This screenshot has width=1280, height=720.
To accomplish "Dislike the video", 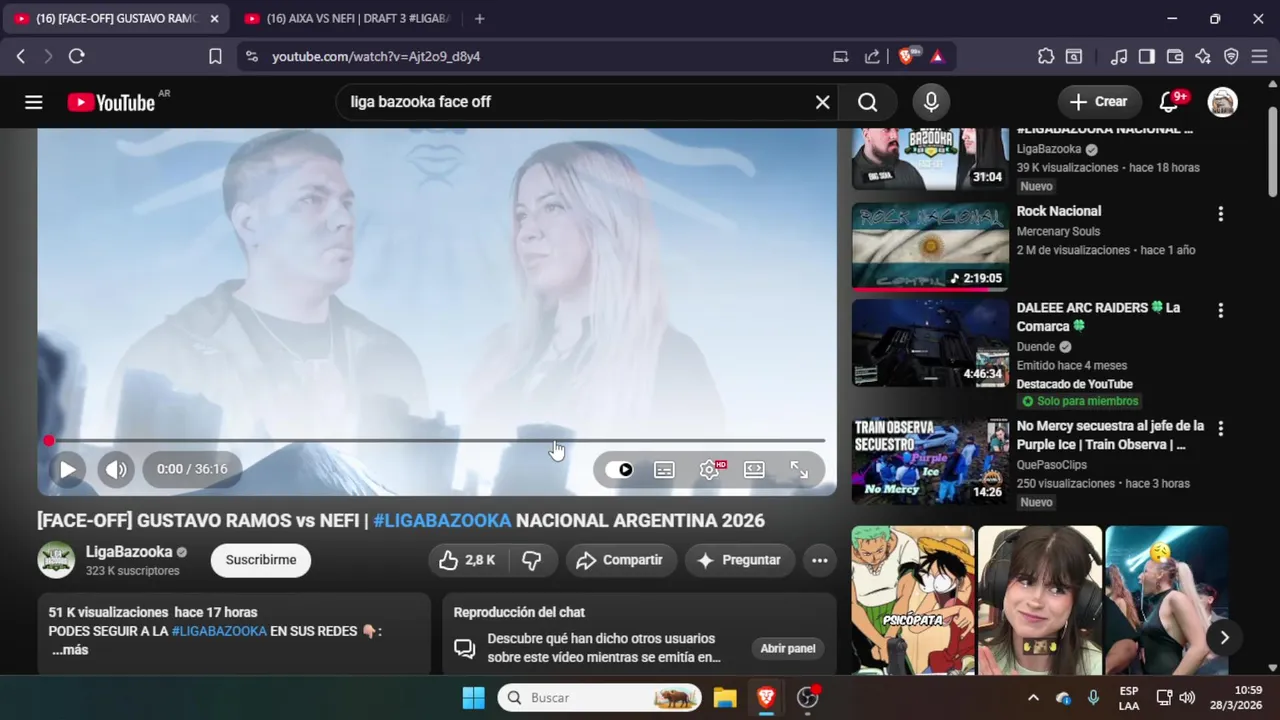I will [x=532, y=560].
